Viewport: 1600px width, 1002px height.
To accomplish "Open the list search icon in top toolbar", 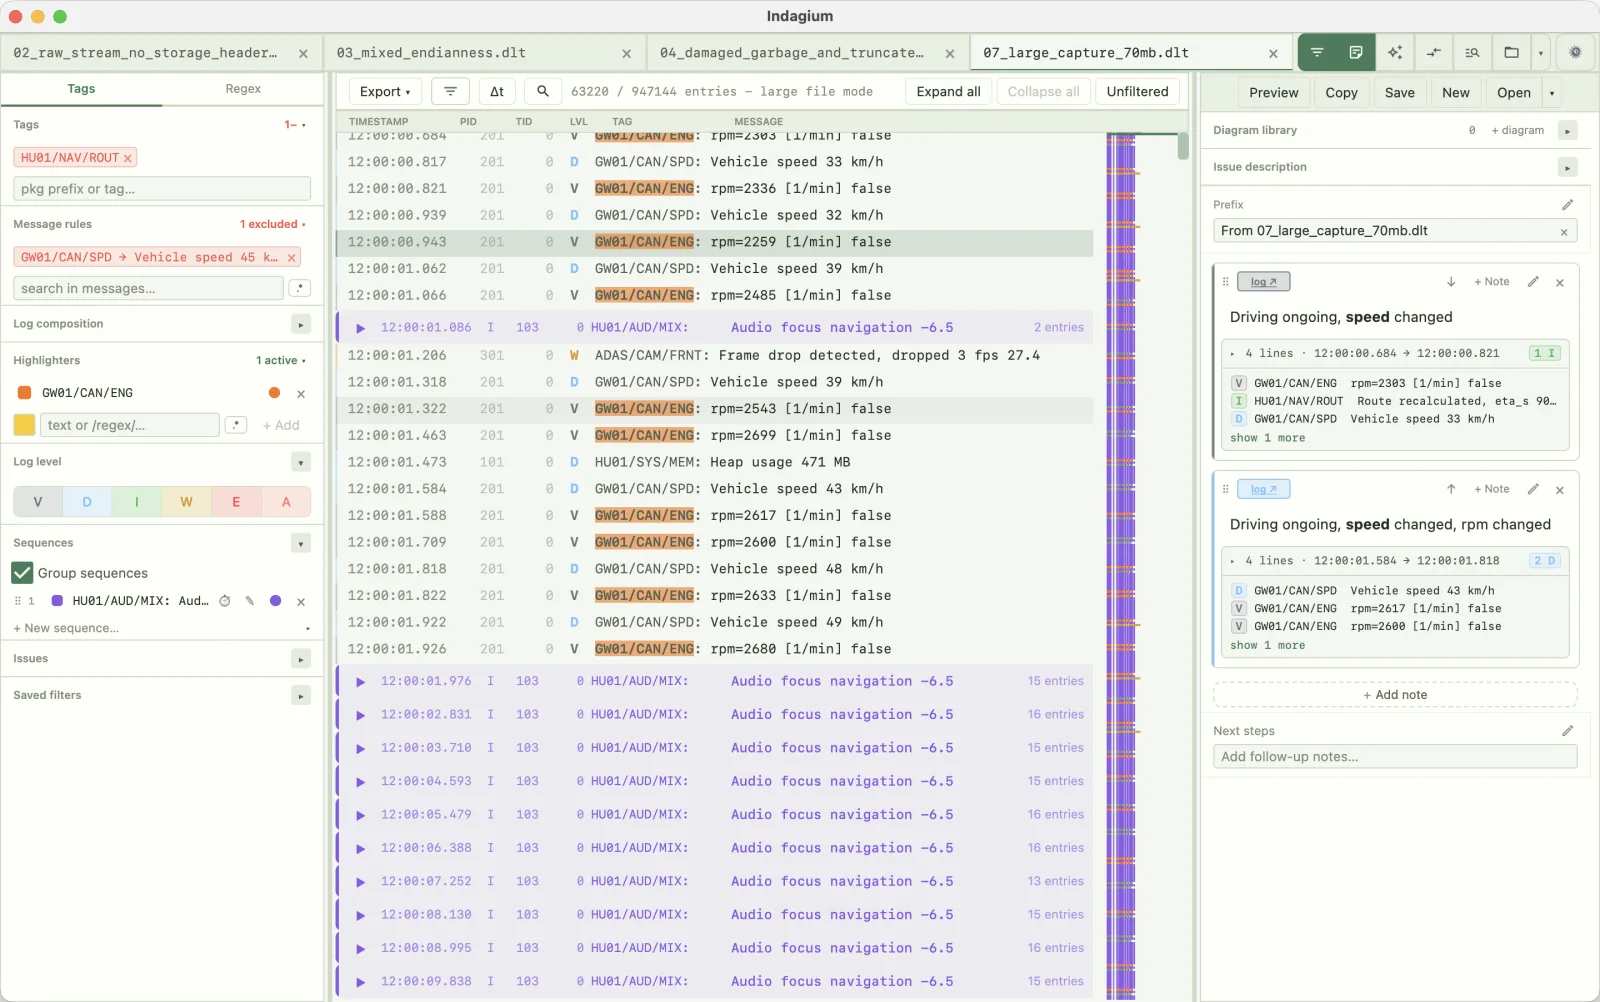I will (1472, 52).
